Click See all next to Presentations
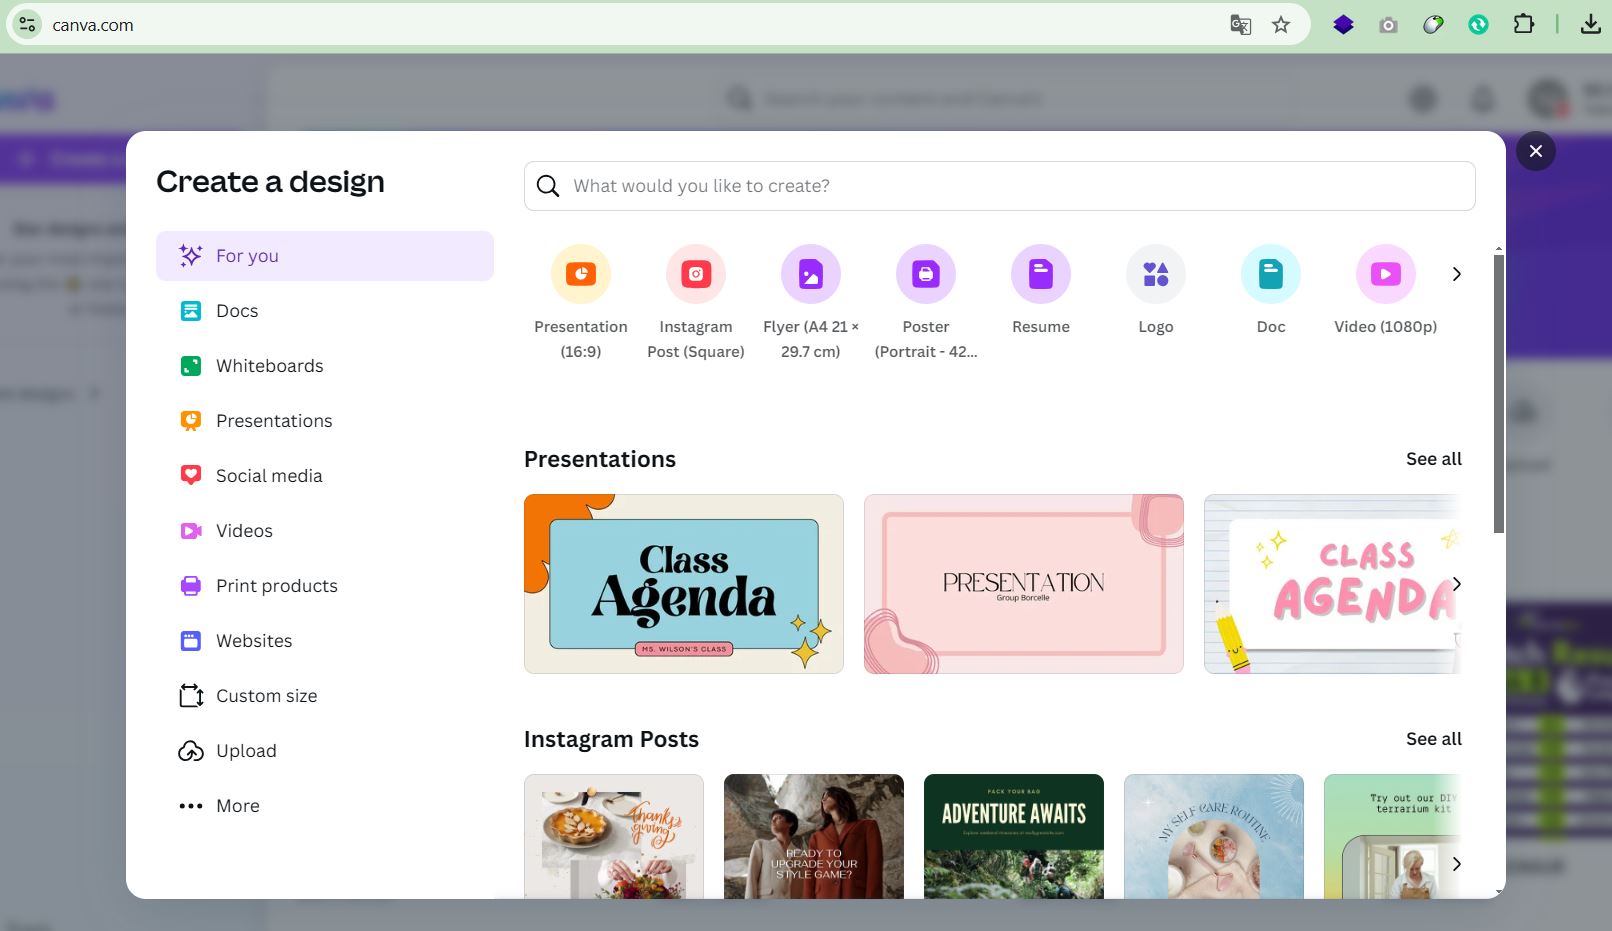This screenshot has width=1612, height=931. 1434,459
